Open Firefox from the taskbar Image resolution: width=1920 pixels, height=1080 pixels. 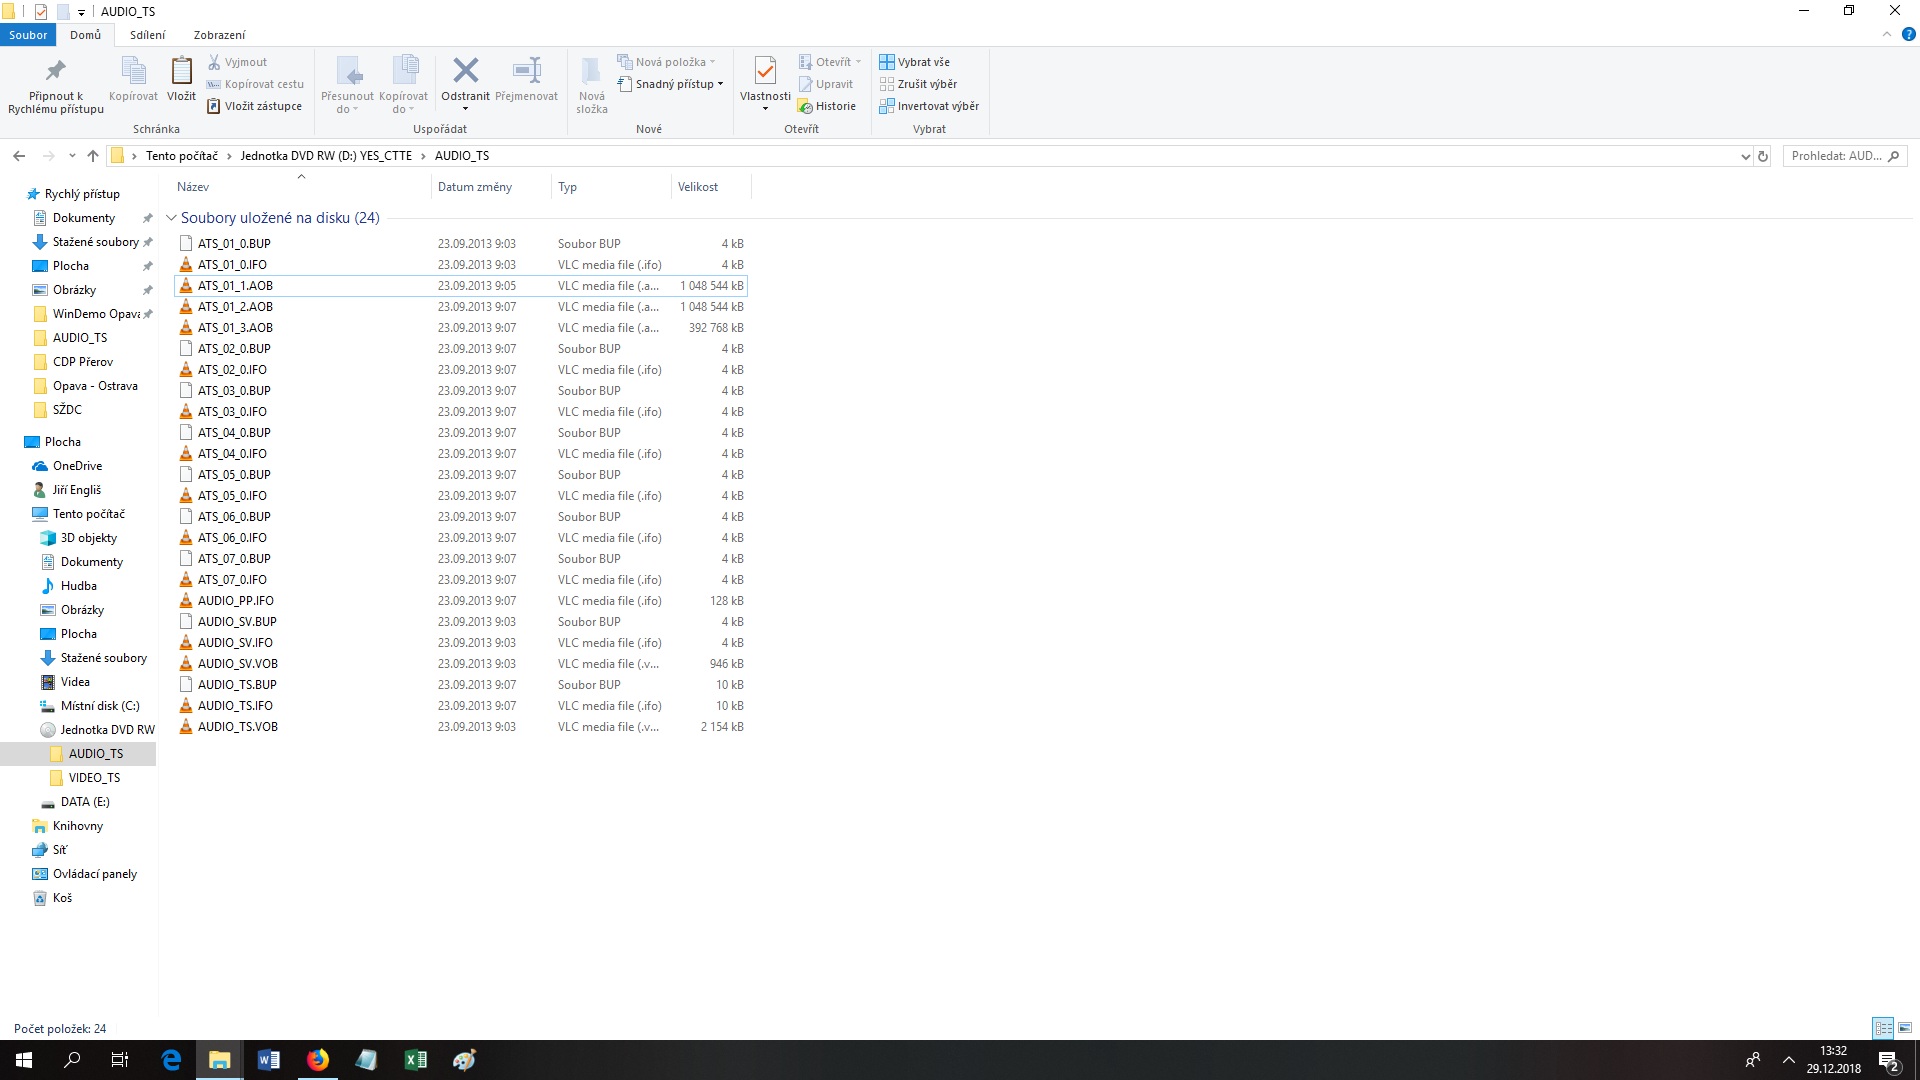pyautogui.click(x=317, y=1060)
